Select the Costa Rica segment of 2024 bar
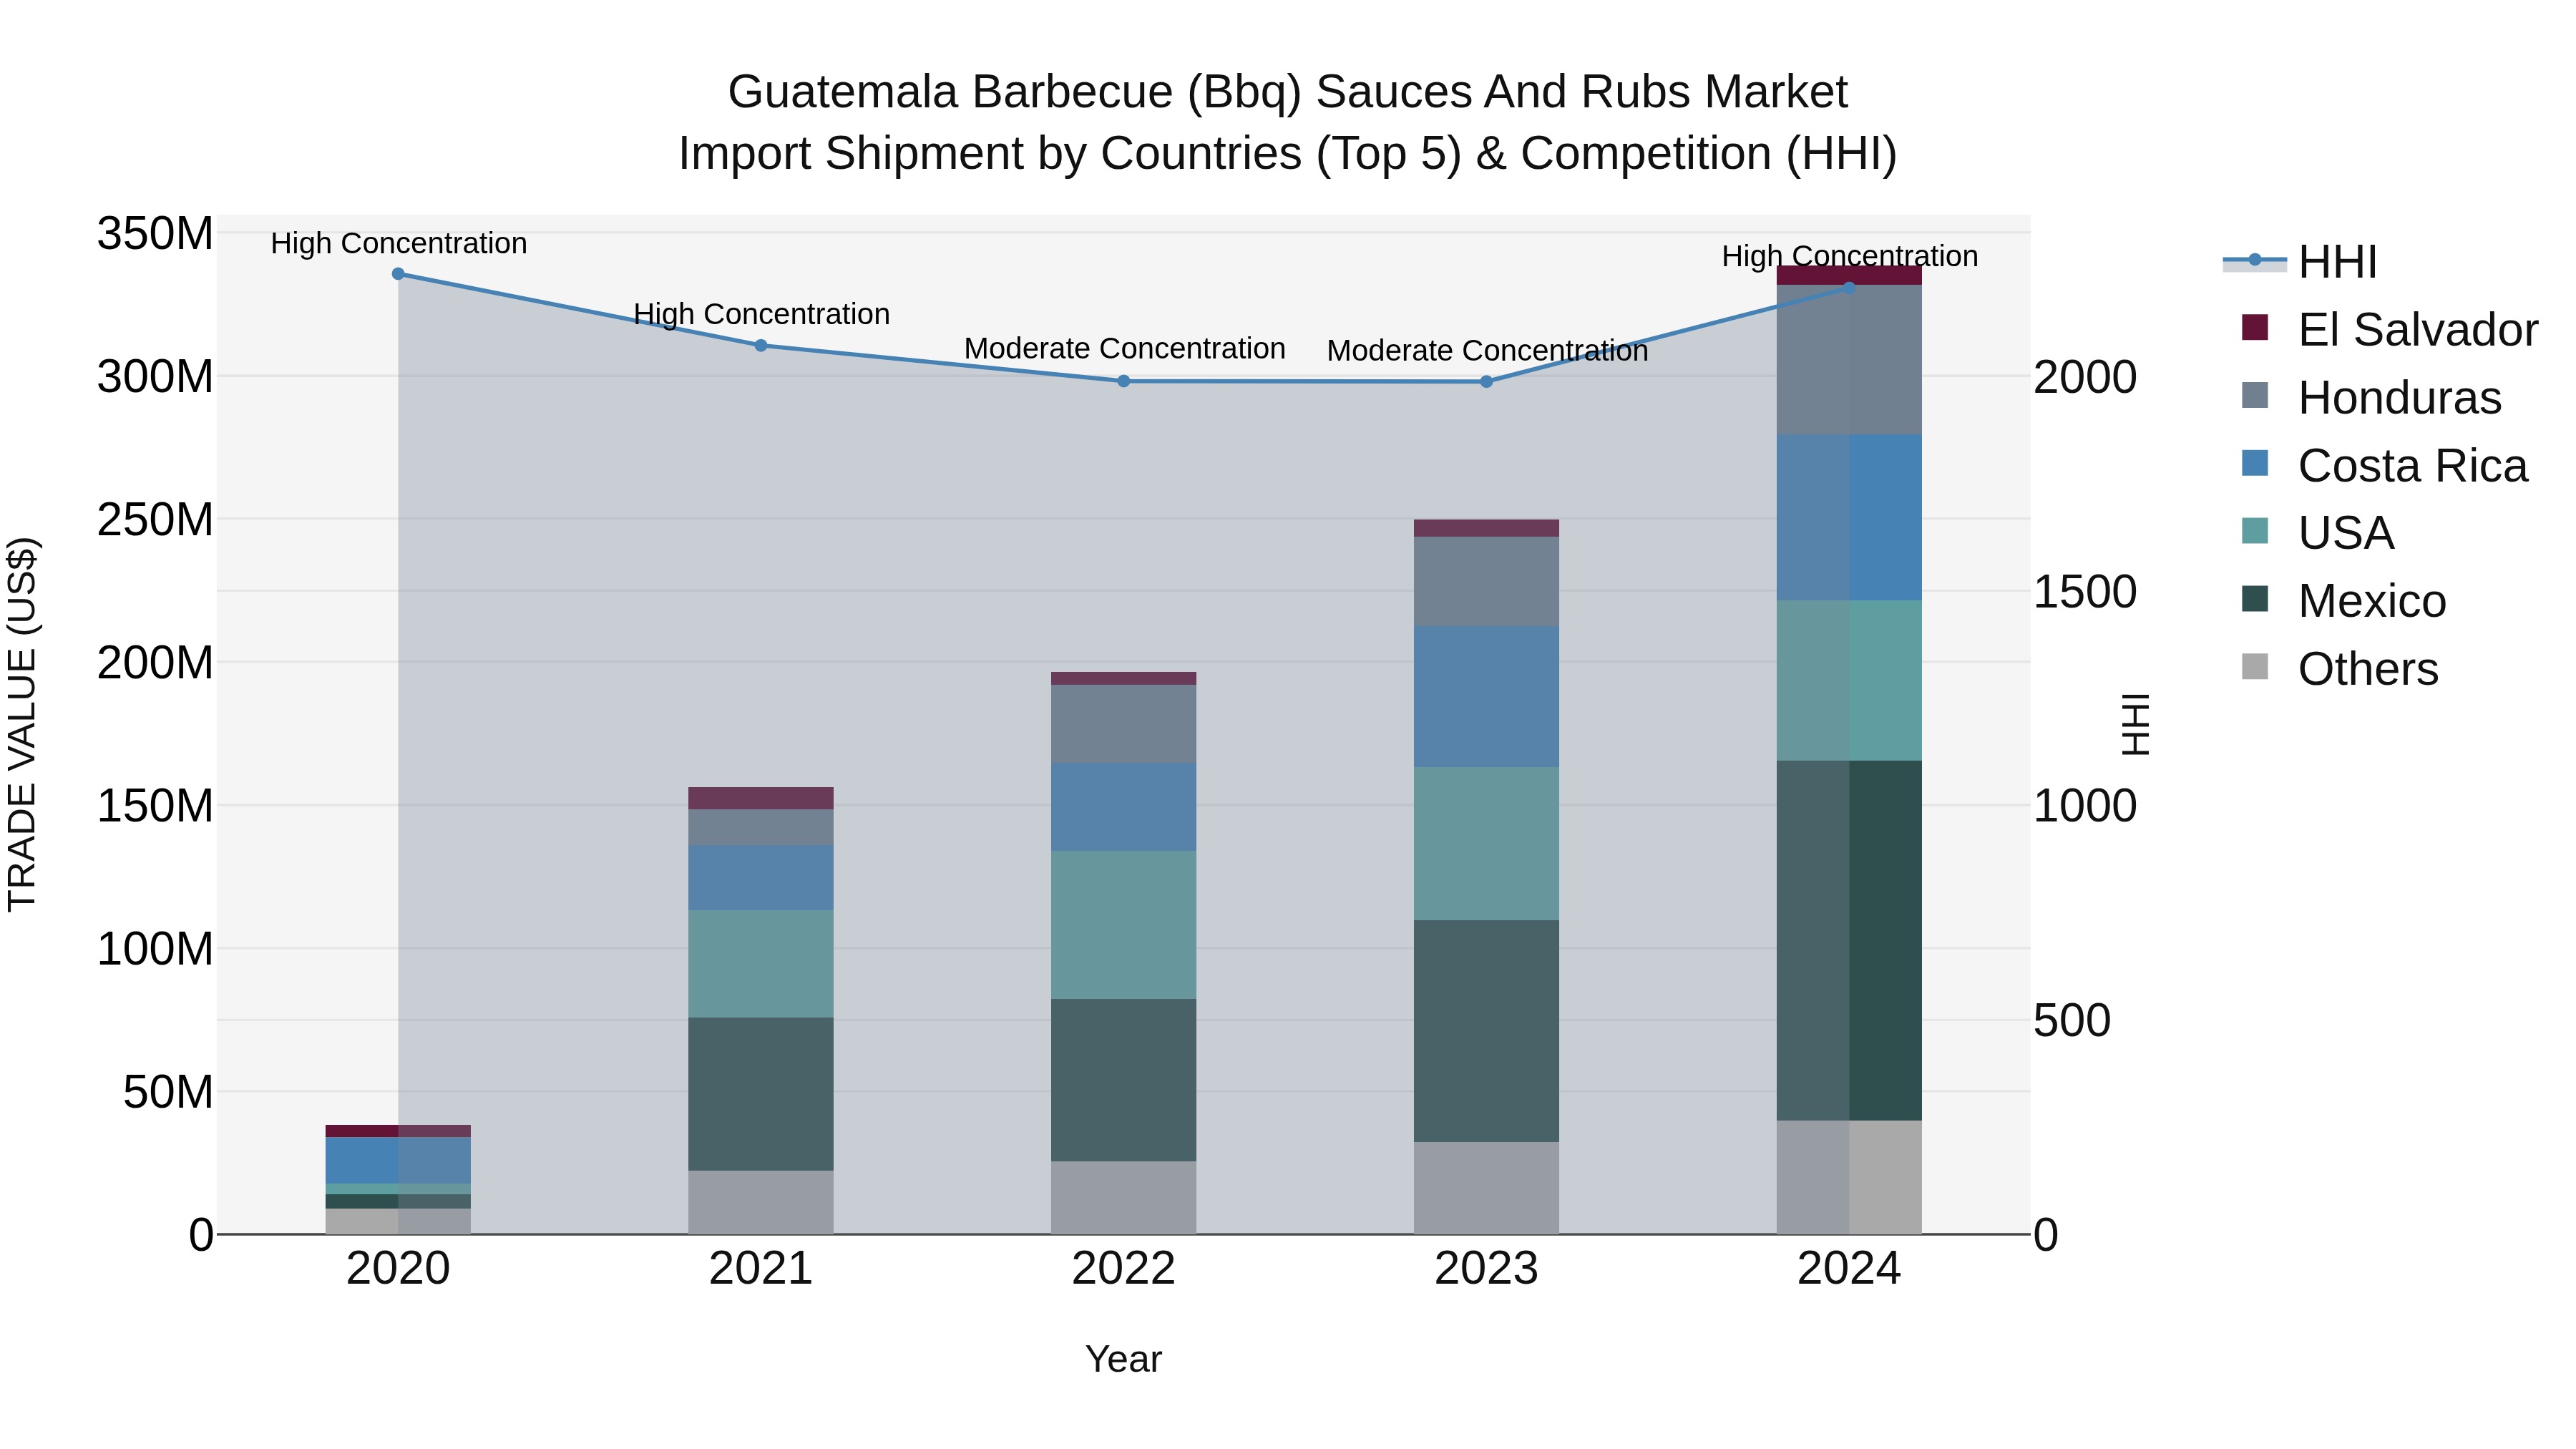The image size is (2576, 1449). 1849,517
